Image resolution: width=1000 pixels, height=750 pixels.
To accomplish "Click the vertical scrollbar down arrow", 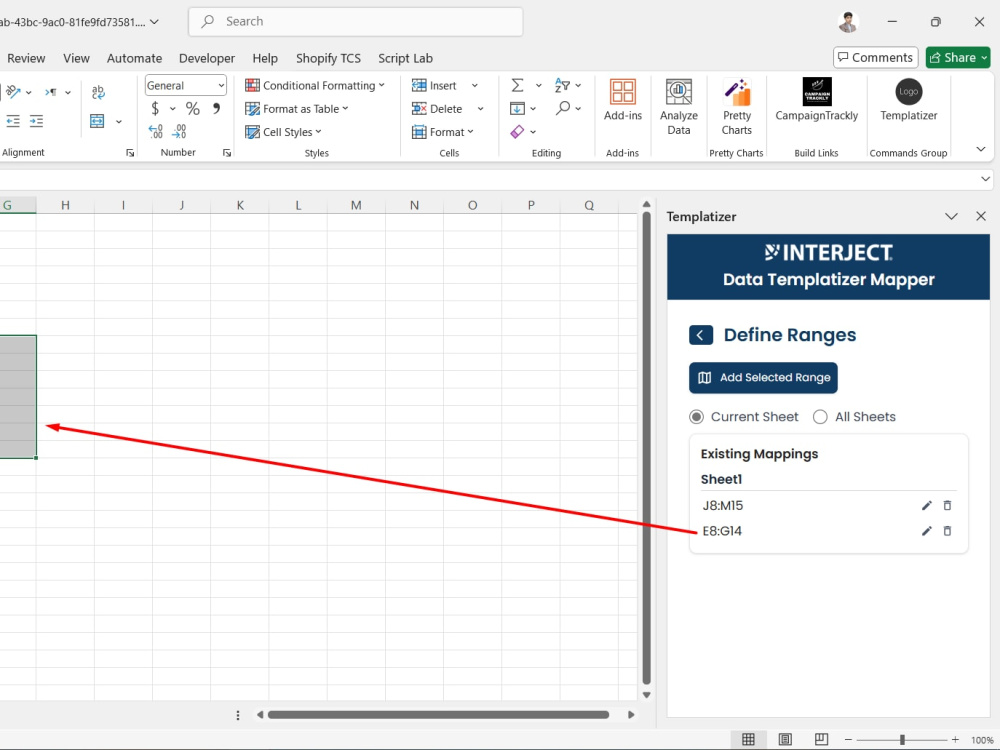I will tap(646, 695).
